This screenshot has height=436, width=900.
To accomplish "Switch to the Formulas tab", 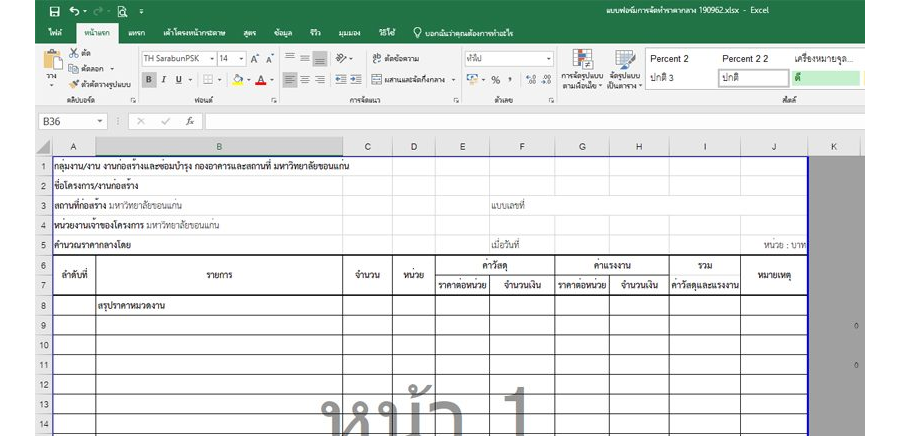I will 250,33.
